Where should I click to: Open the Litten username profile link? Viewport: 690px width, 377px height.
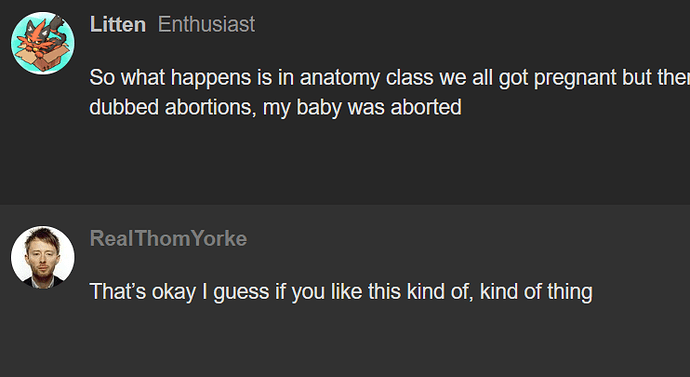click(117, 24)
